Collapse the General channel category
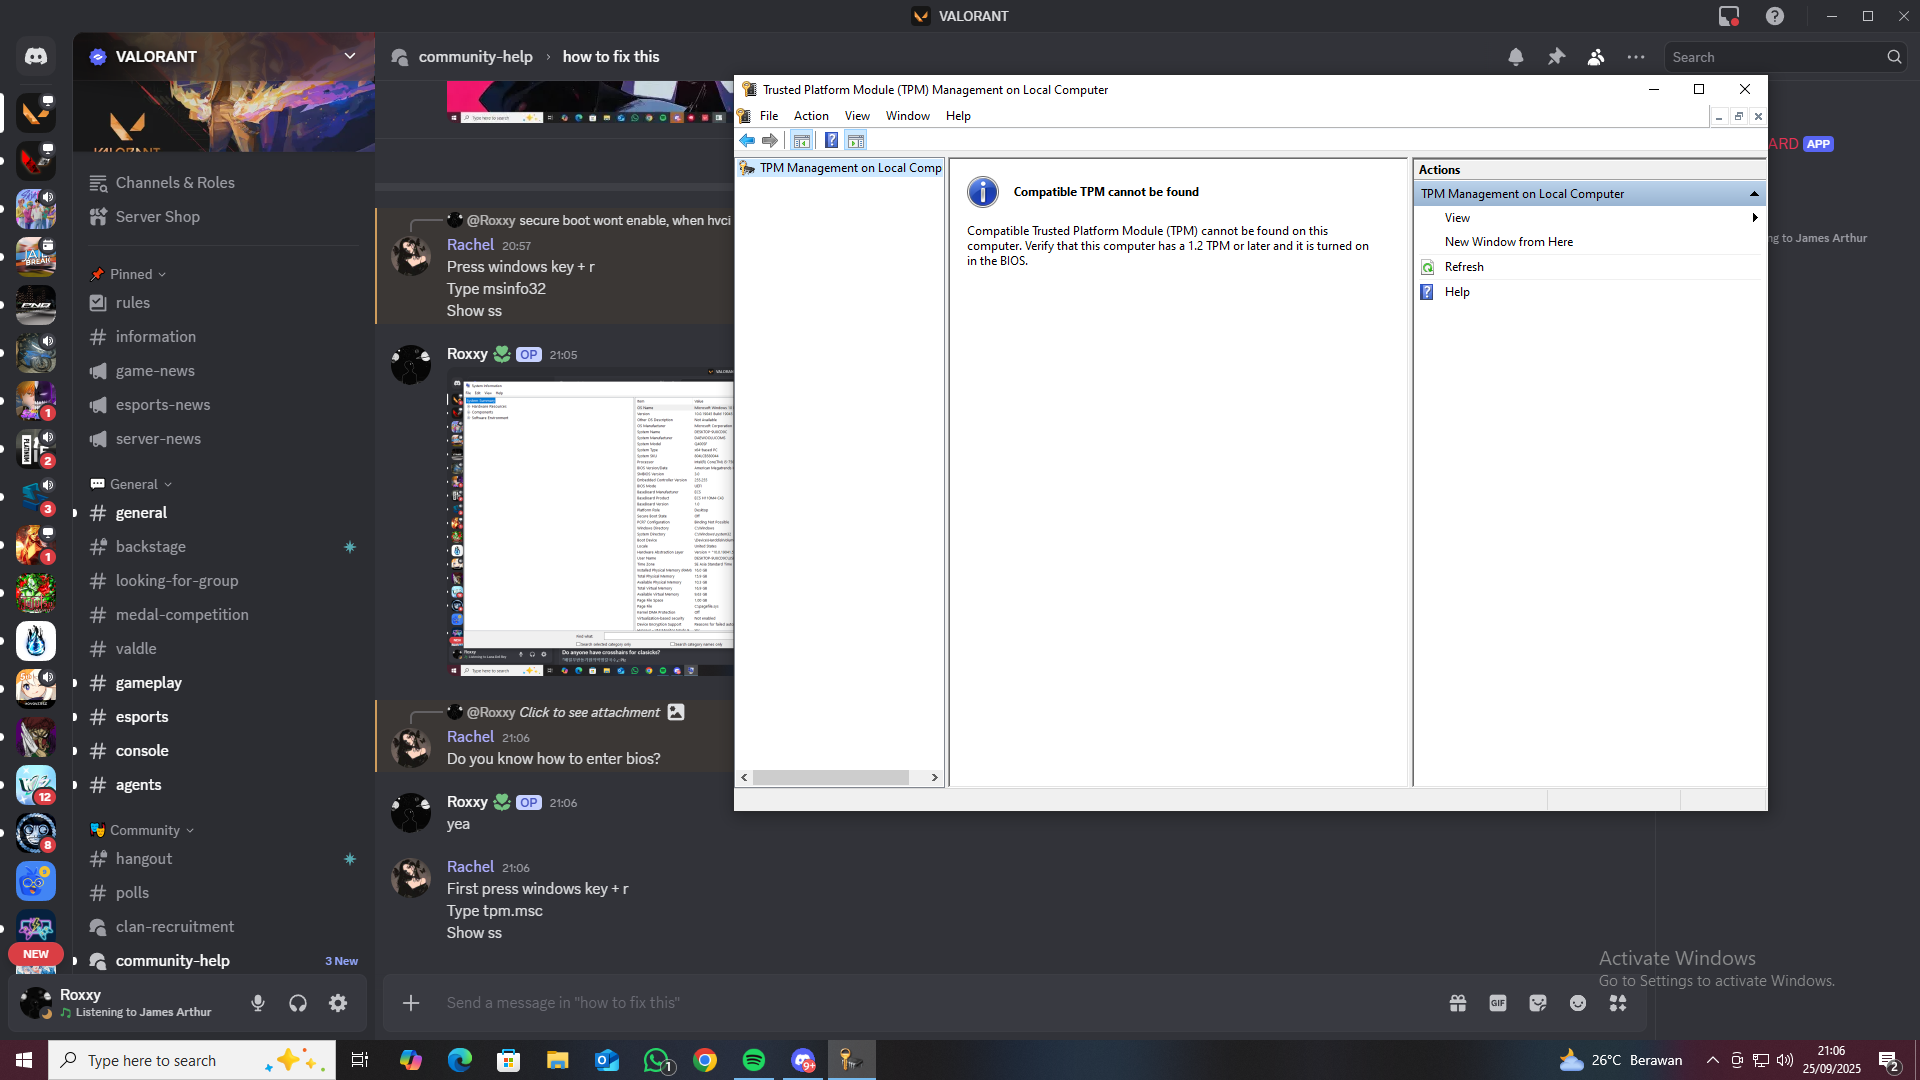This screenshot has height=1080, width=1920. tap(134, 484)
